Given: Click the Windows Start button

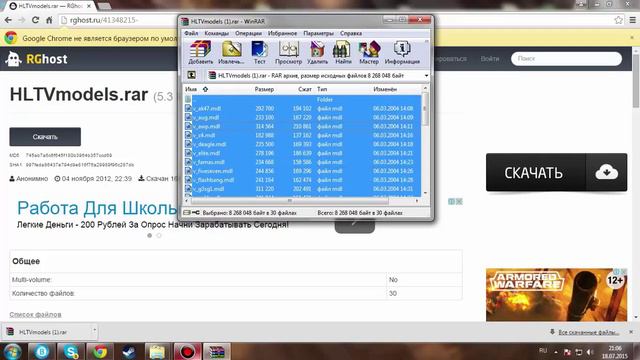Looking at the screenshot, I should click(13, 351).
